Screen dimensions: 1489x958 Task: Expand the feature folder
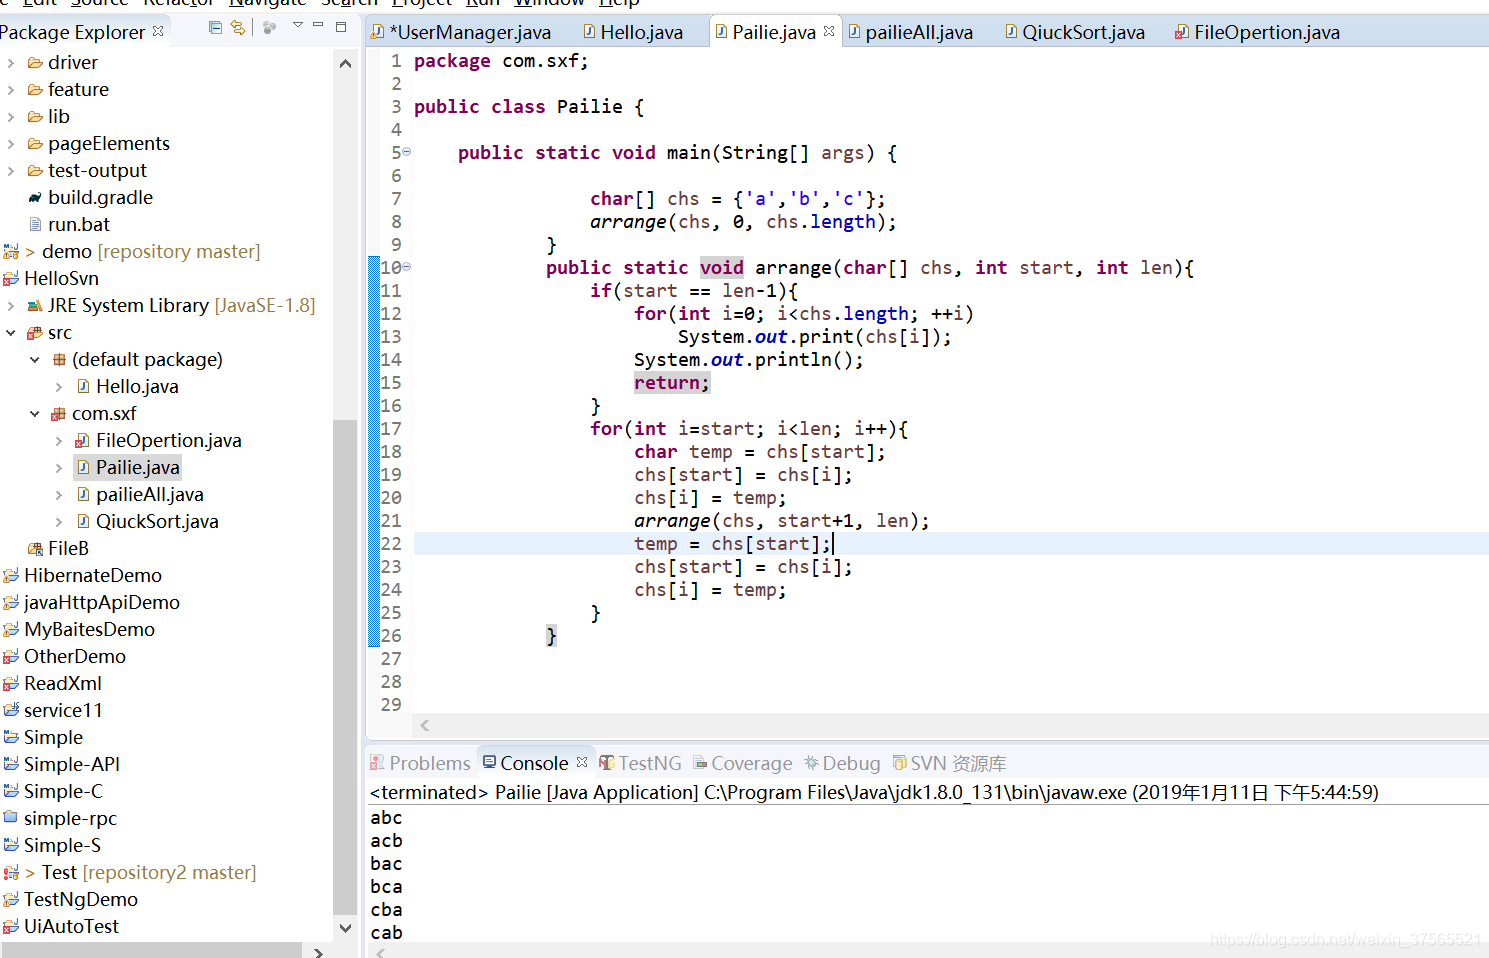(x=11, y=90)
